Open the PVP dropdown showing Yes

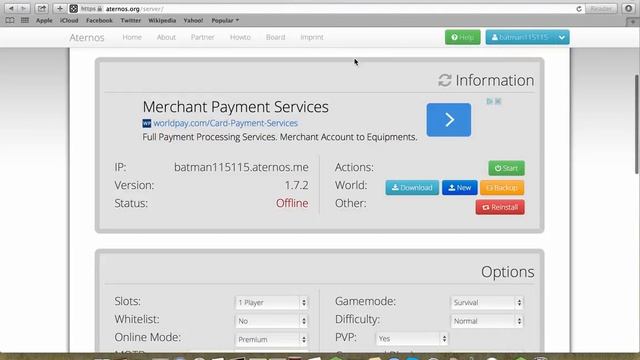(x=412, y=338)
